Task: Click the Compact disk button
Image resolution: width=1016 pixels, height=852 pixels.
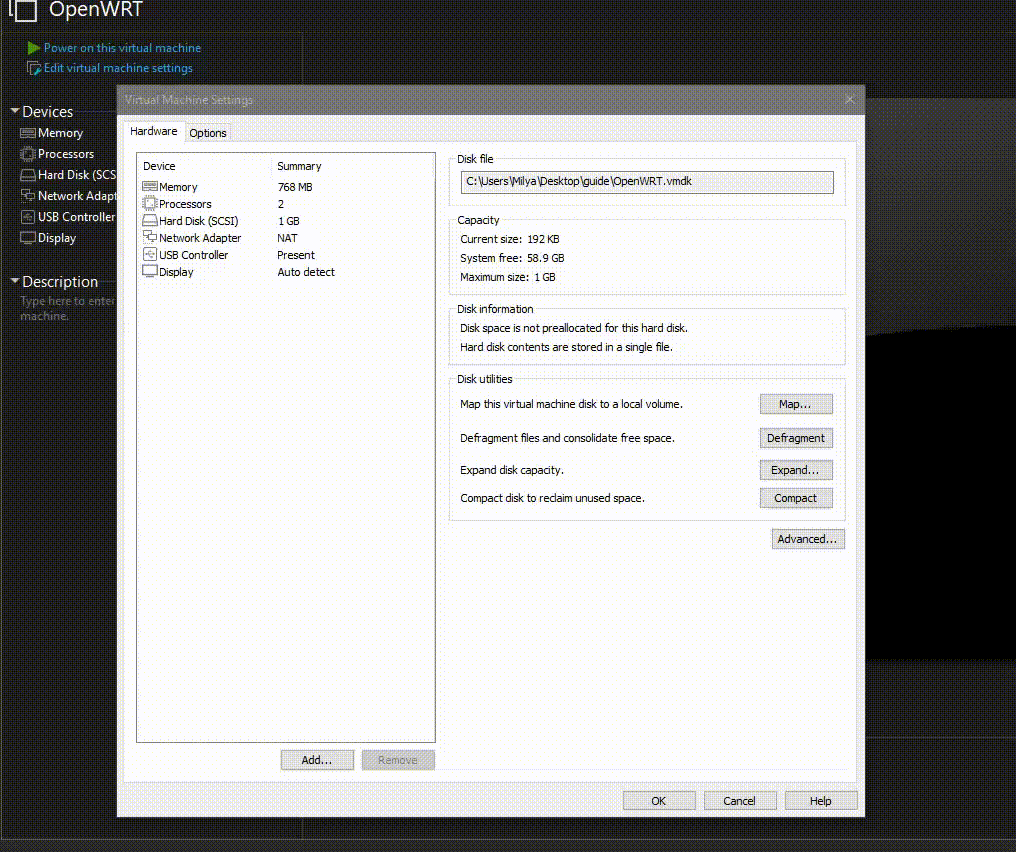Action: click(796, 498)
